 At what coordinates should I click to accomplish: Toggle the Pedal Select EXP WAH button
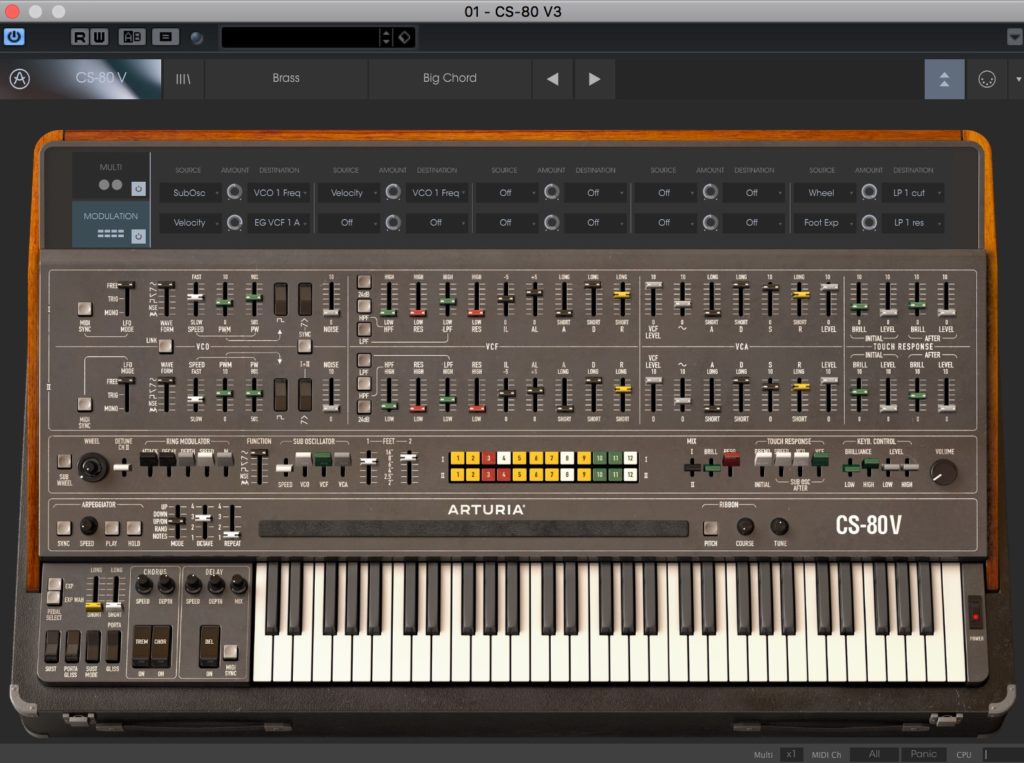click(x=54, y=598)
